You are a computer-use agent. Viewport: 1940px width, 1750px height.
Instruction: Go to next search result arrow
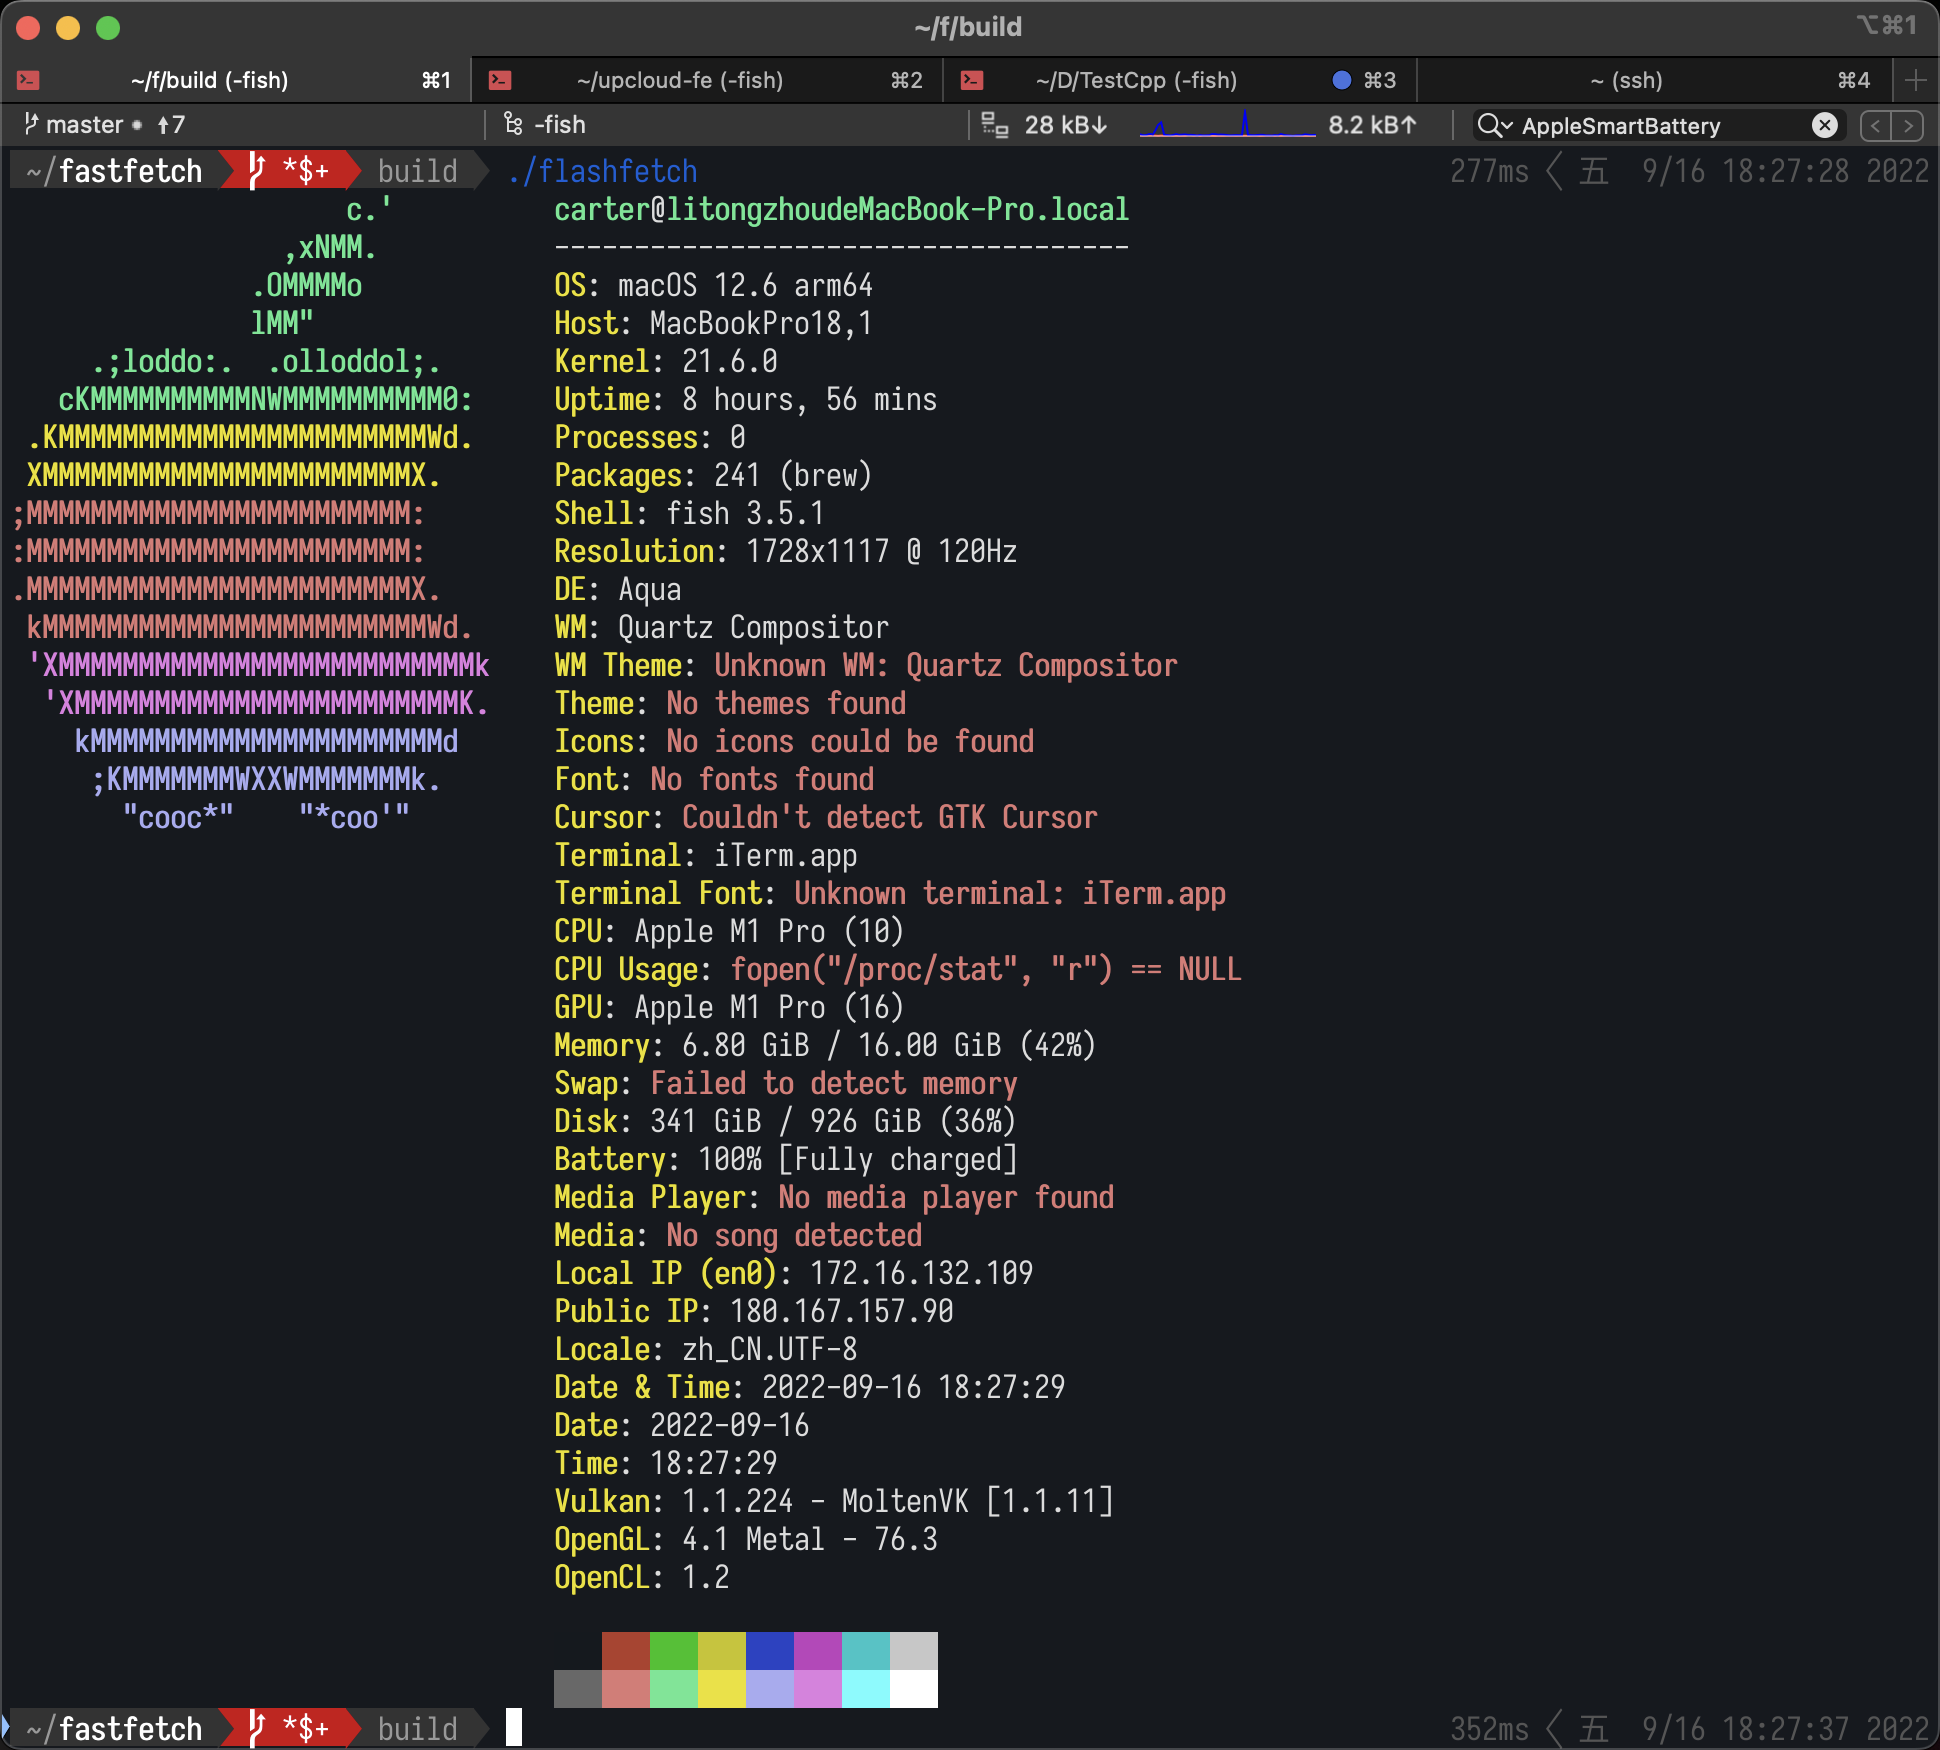[x=1908, y=125]
